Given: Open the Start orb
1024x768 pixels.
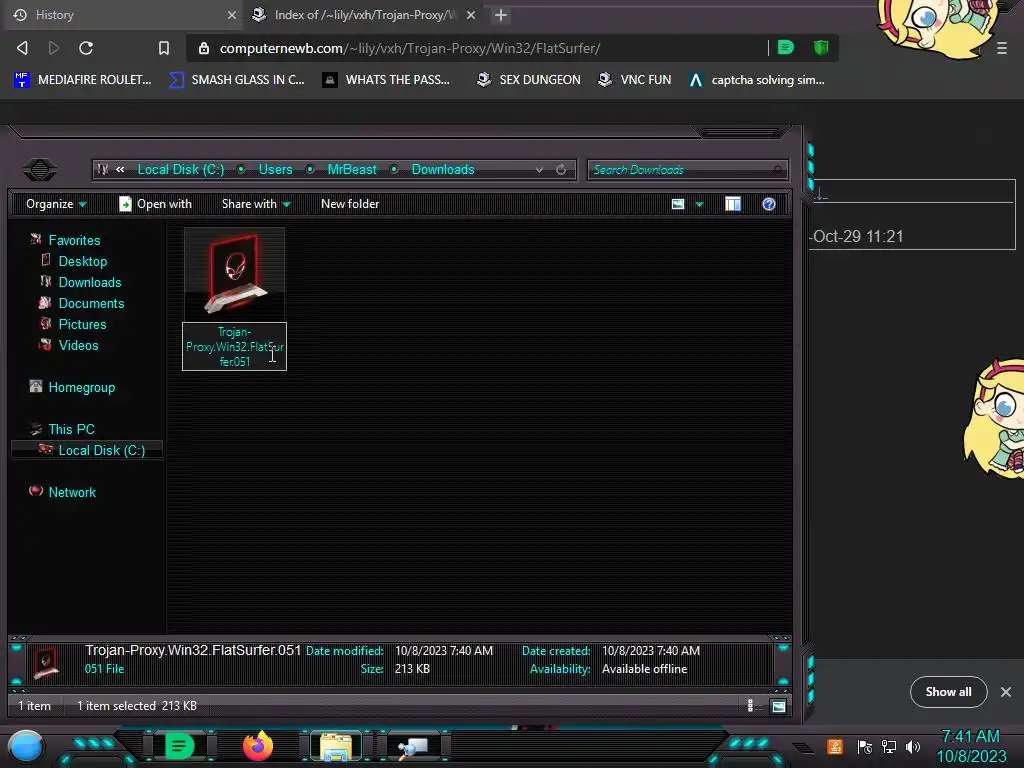Looking at the screenshot, I should tap(26, 746).
